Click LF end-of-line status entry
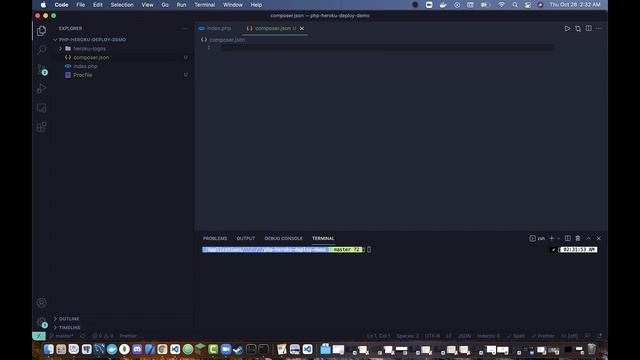Screen dimensions: 640x360 (x=449, y=336)
